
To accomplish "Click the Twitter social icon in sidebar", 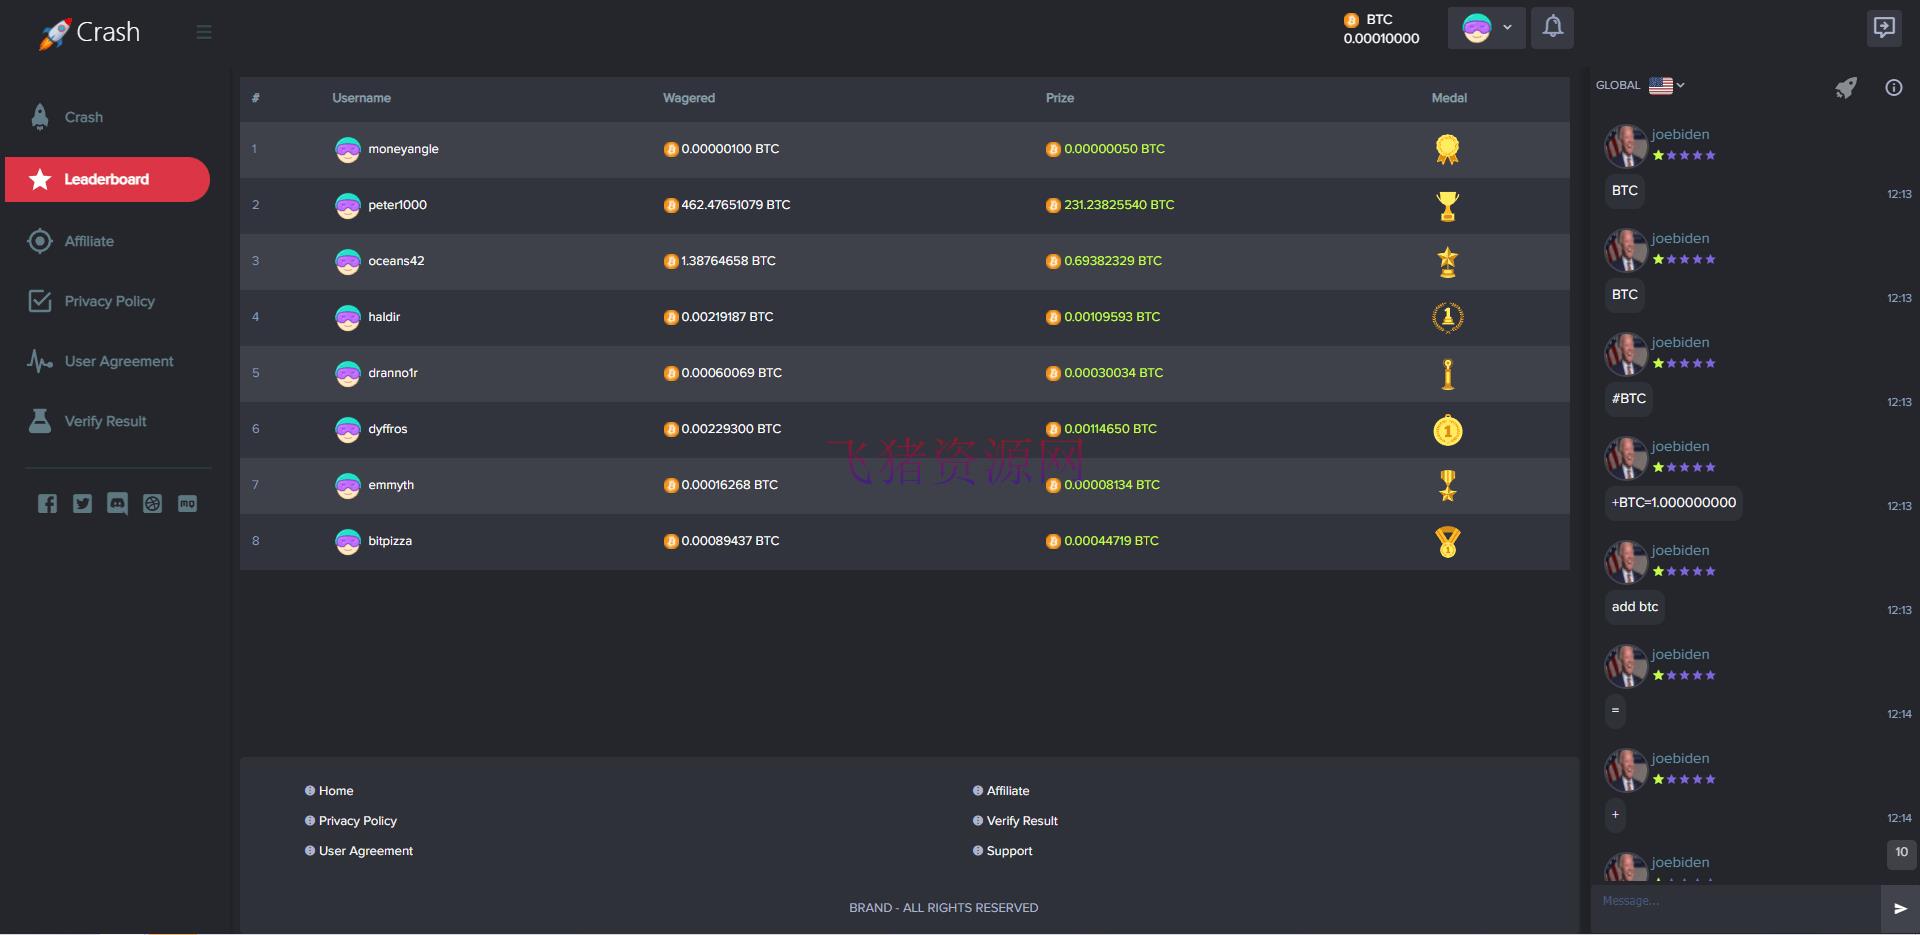I will (82, 504).
